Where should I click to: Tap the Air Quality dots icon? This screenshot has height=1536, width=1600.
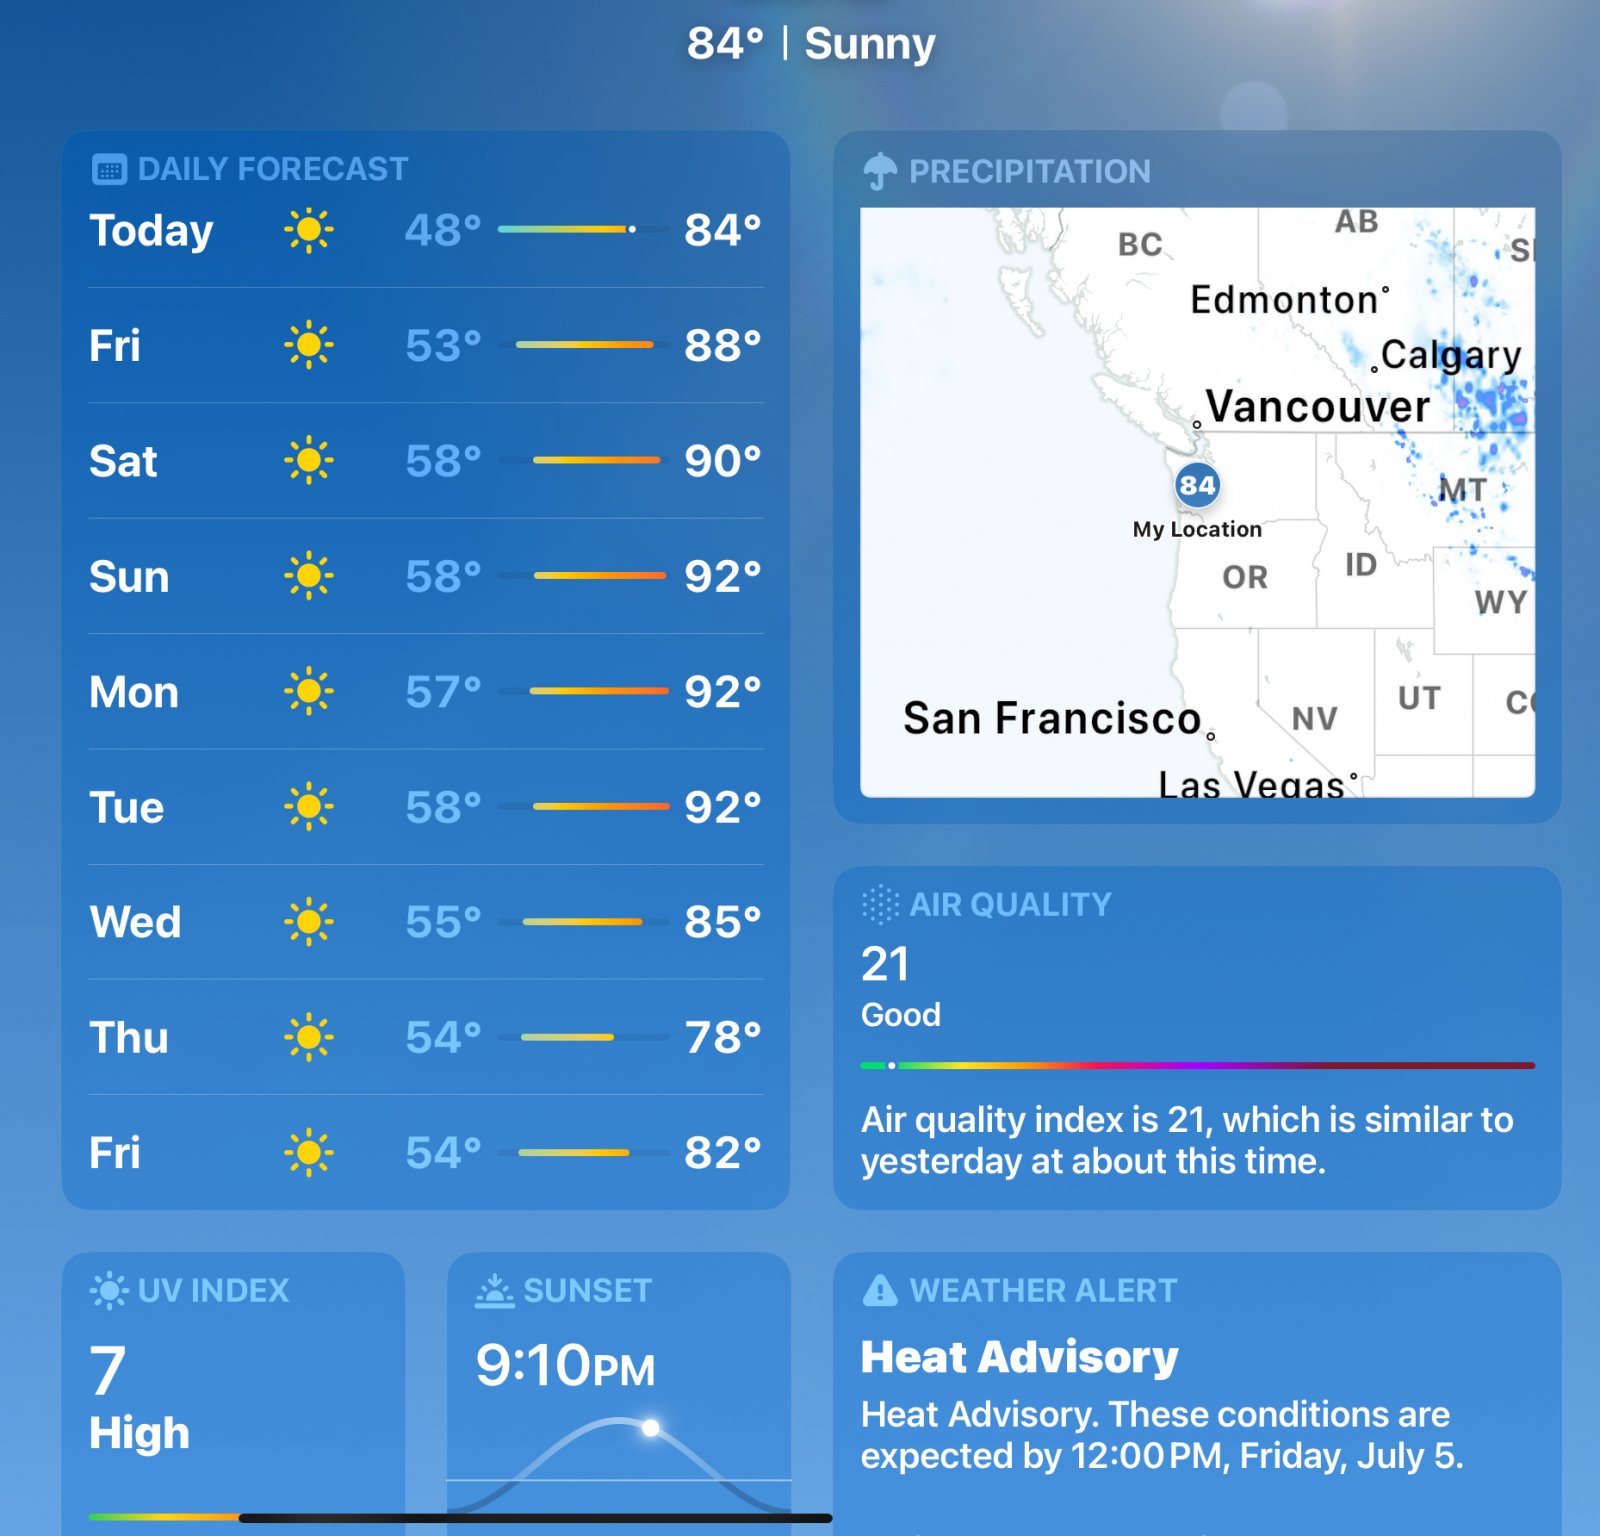pyautogui.click(x=880, y=904)
